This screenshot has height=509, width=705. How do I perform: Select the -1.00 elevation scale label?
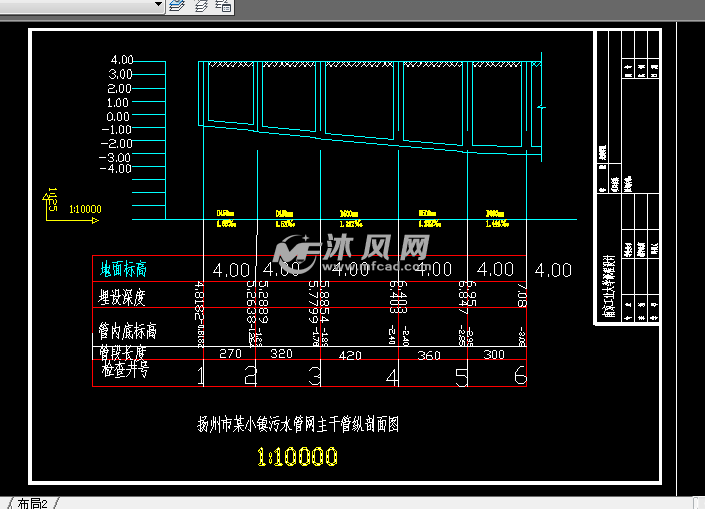[x=116, y=129]
